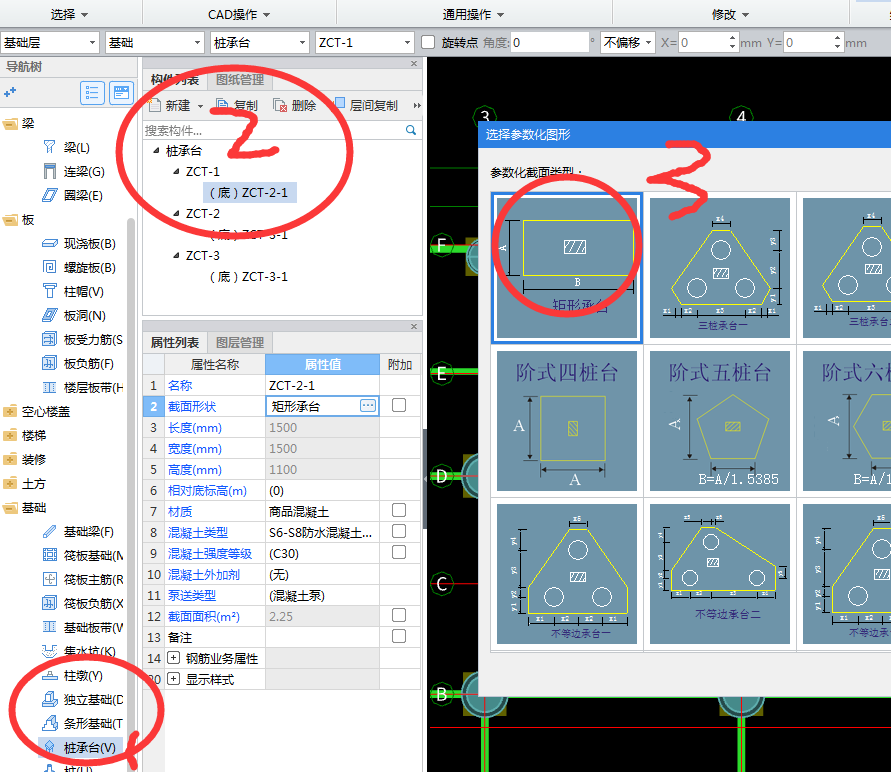Open the 选择 ribbon group menu
Screen dimensions: 891x772
coord(70,14)
